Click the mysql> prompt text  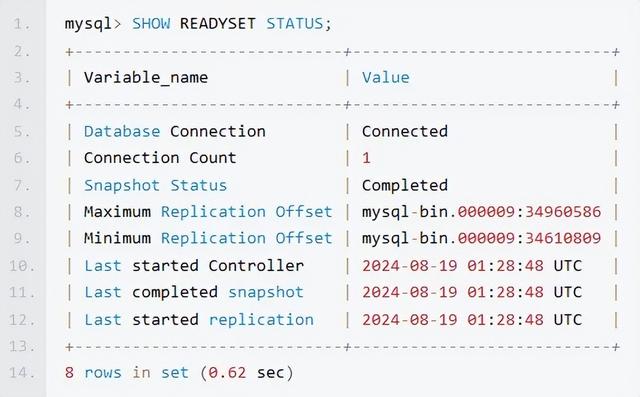[93, 24]
